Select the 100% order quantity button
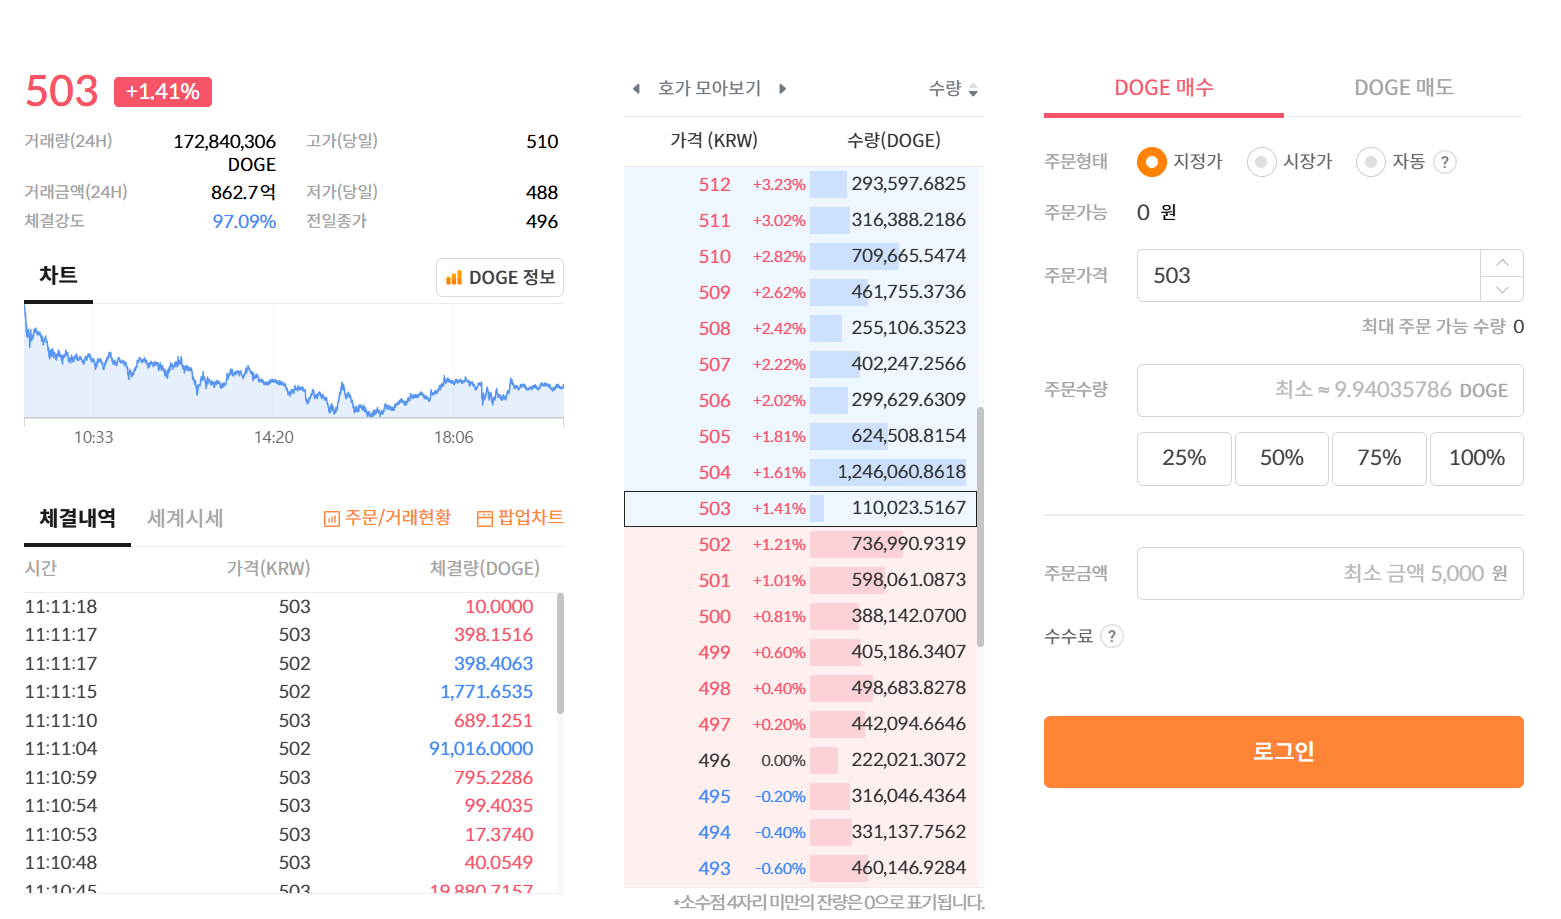 click(1477, 458)
